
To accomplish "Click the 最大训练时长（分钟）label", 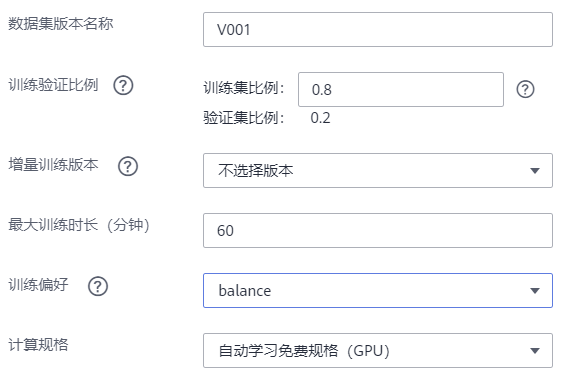I will coord(79,225).
